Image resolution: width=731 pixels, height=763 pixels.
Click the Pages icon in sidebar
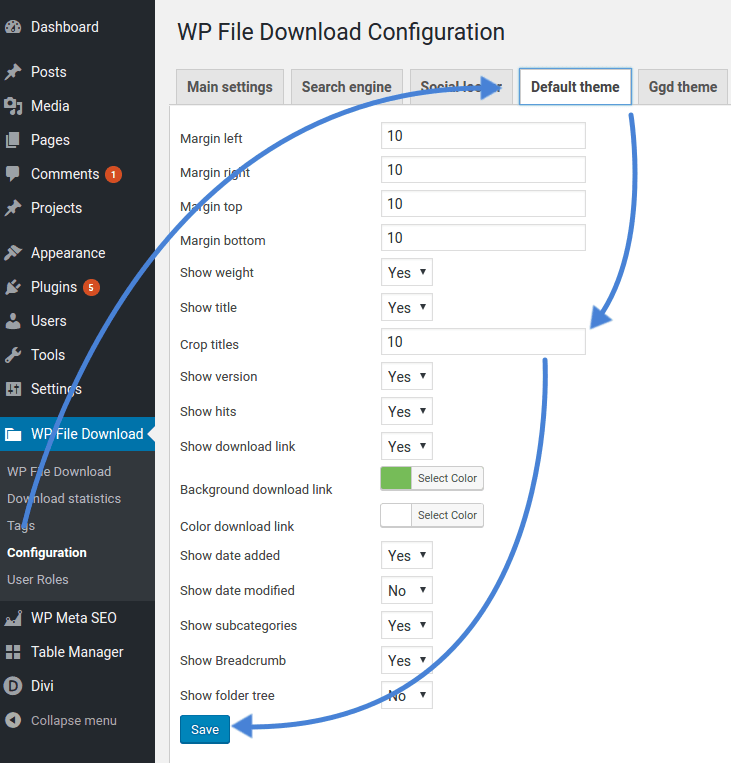tap(13, 140)
